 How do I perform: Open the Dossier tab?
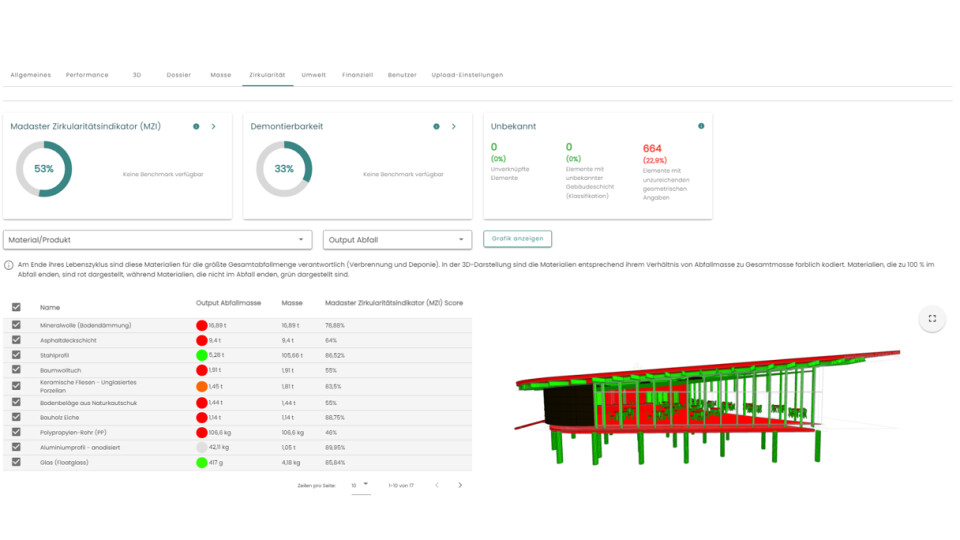pos(179,75)
